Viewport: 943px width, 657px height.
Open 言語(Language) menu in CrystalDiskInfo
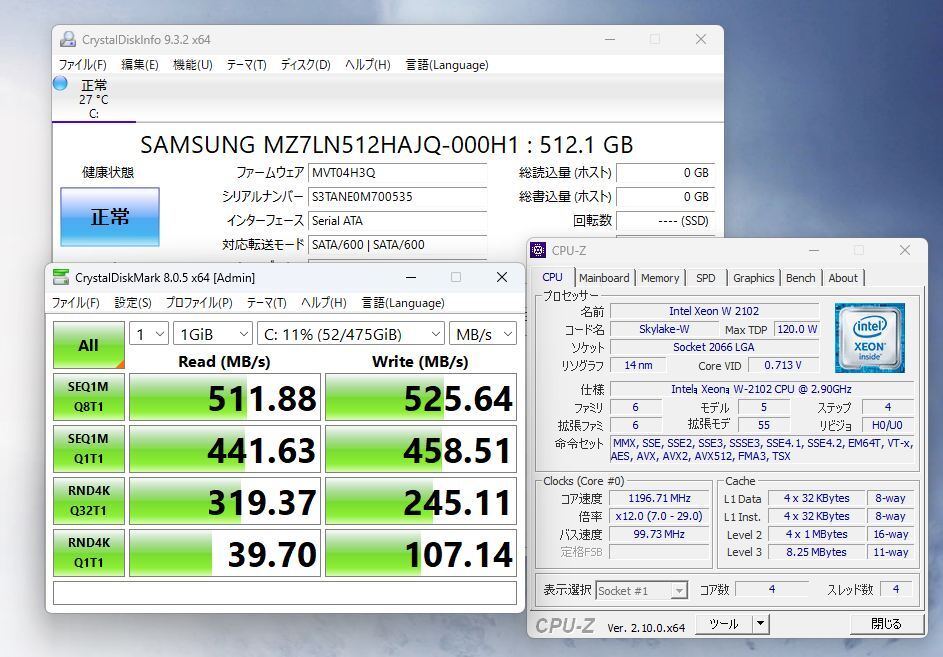tap(447, 64)
